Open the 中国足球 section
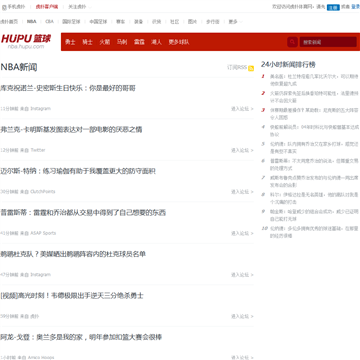The width and height of the screenshot is (360, 360). coord(98,22)
